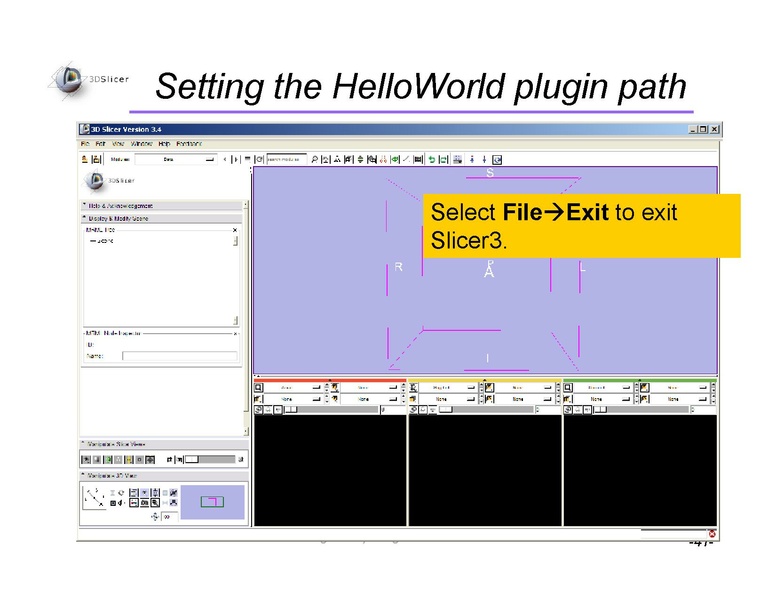Click the layout chooser icon in toolbar
This screenshot has width=776, height=600.
point(458,159)
